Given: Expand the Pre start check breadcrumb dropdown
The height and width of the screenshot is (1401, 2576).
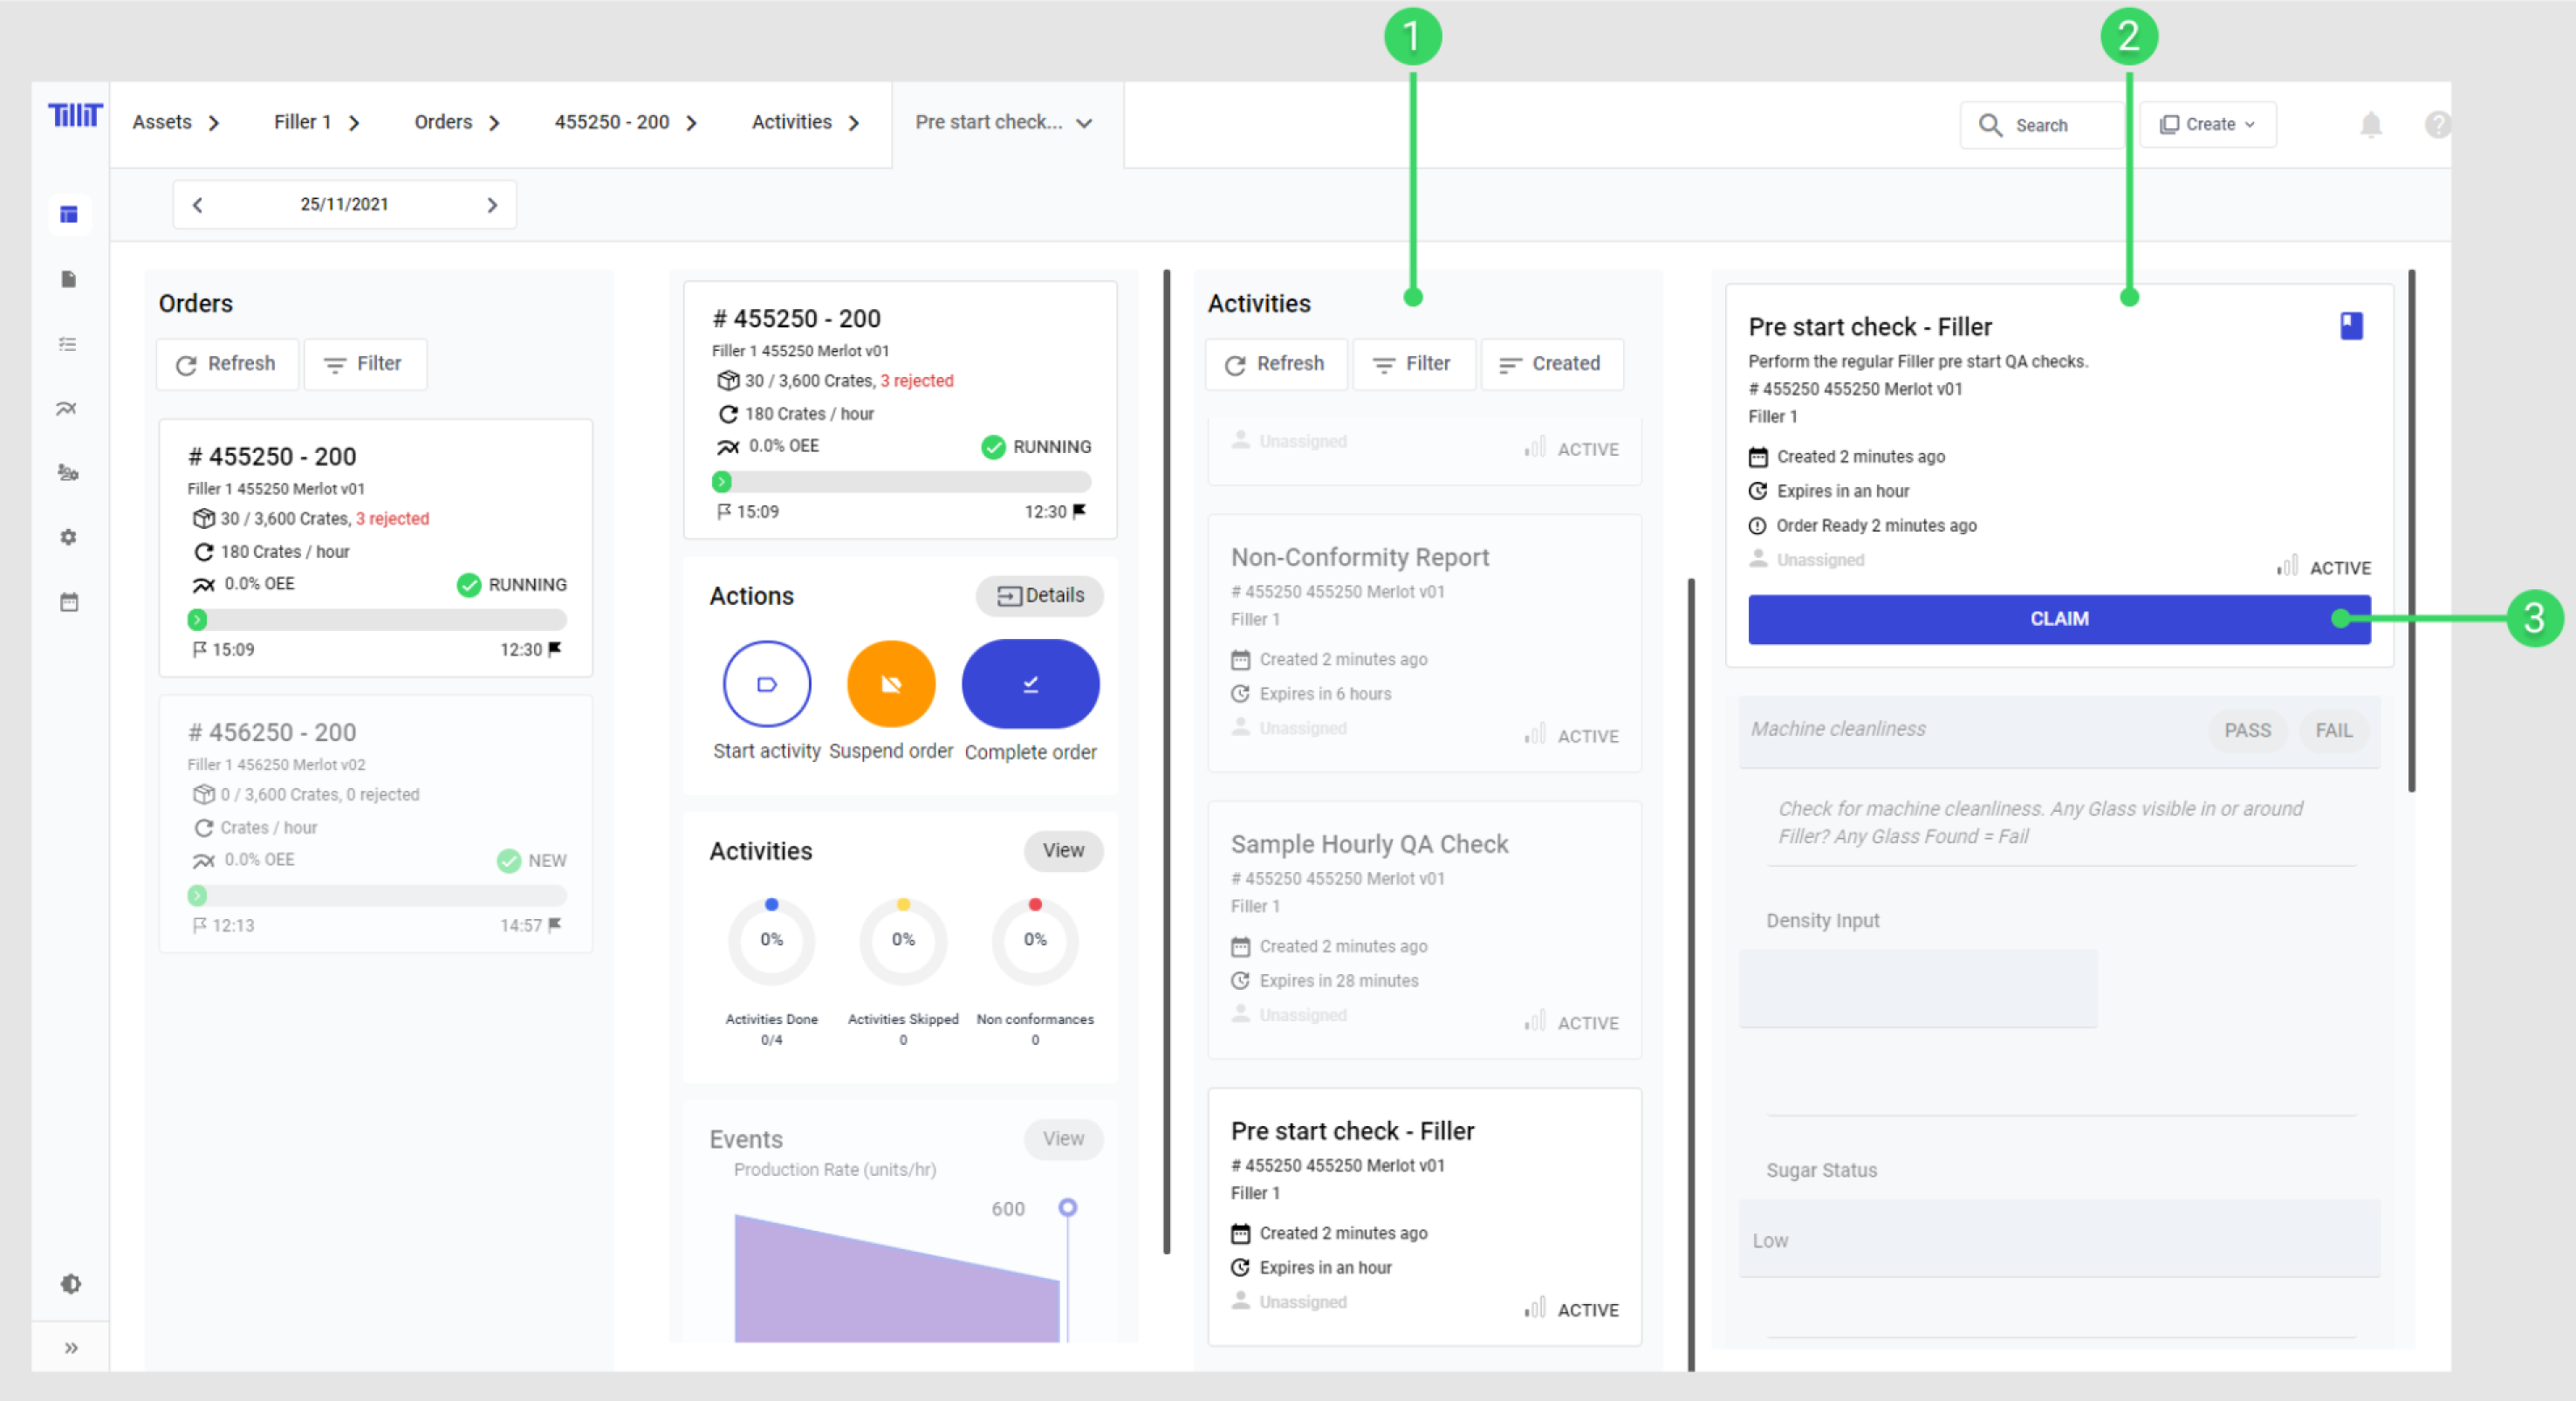Looking at the screenshot, I should point(1084,123).
